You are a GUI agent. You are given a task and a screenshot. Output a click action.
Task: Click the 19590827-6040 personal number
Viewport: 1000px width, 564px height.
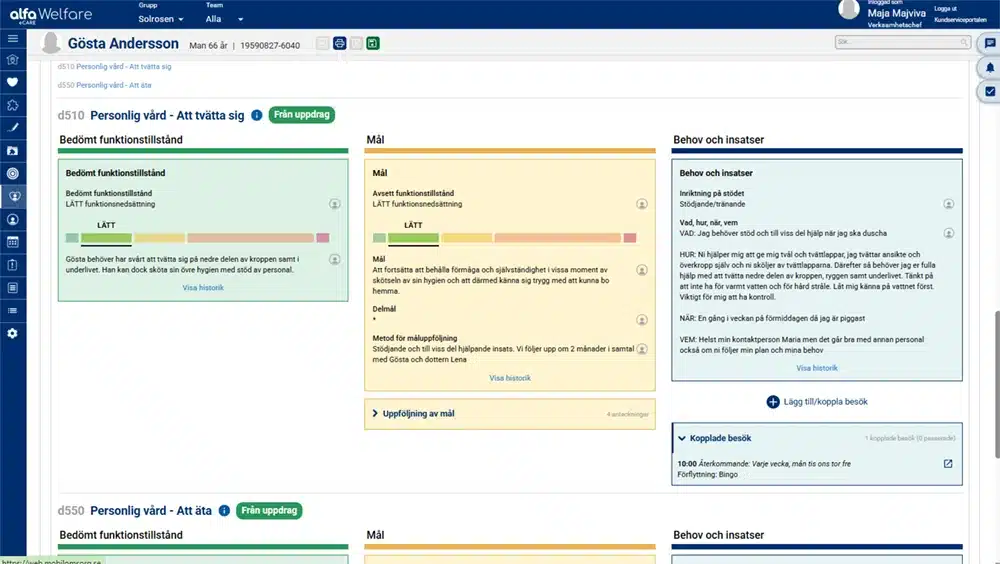pos(270,46)
